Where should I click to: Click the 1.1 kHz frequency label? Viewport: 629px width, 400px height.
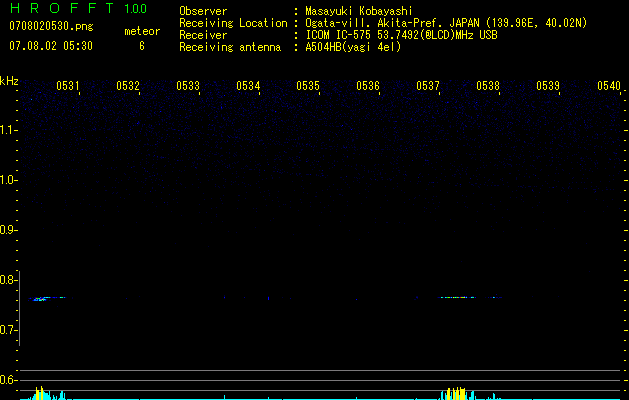(x=8, y=130)
